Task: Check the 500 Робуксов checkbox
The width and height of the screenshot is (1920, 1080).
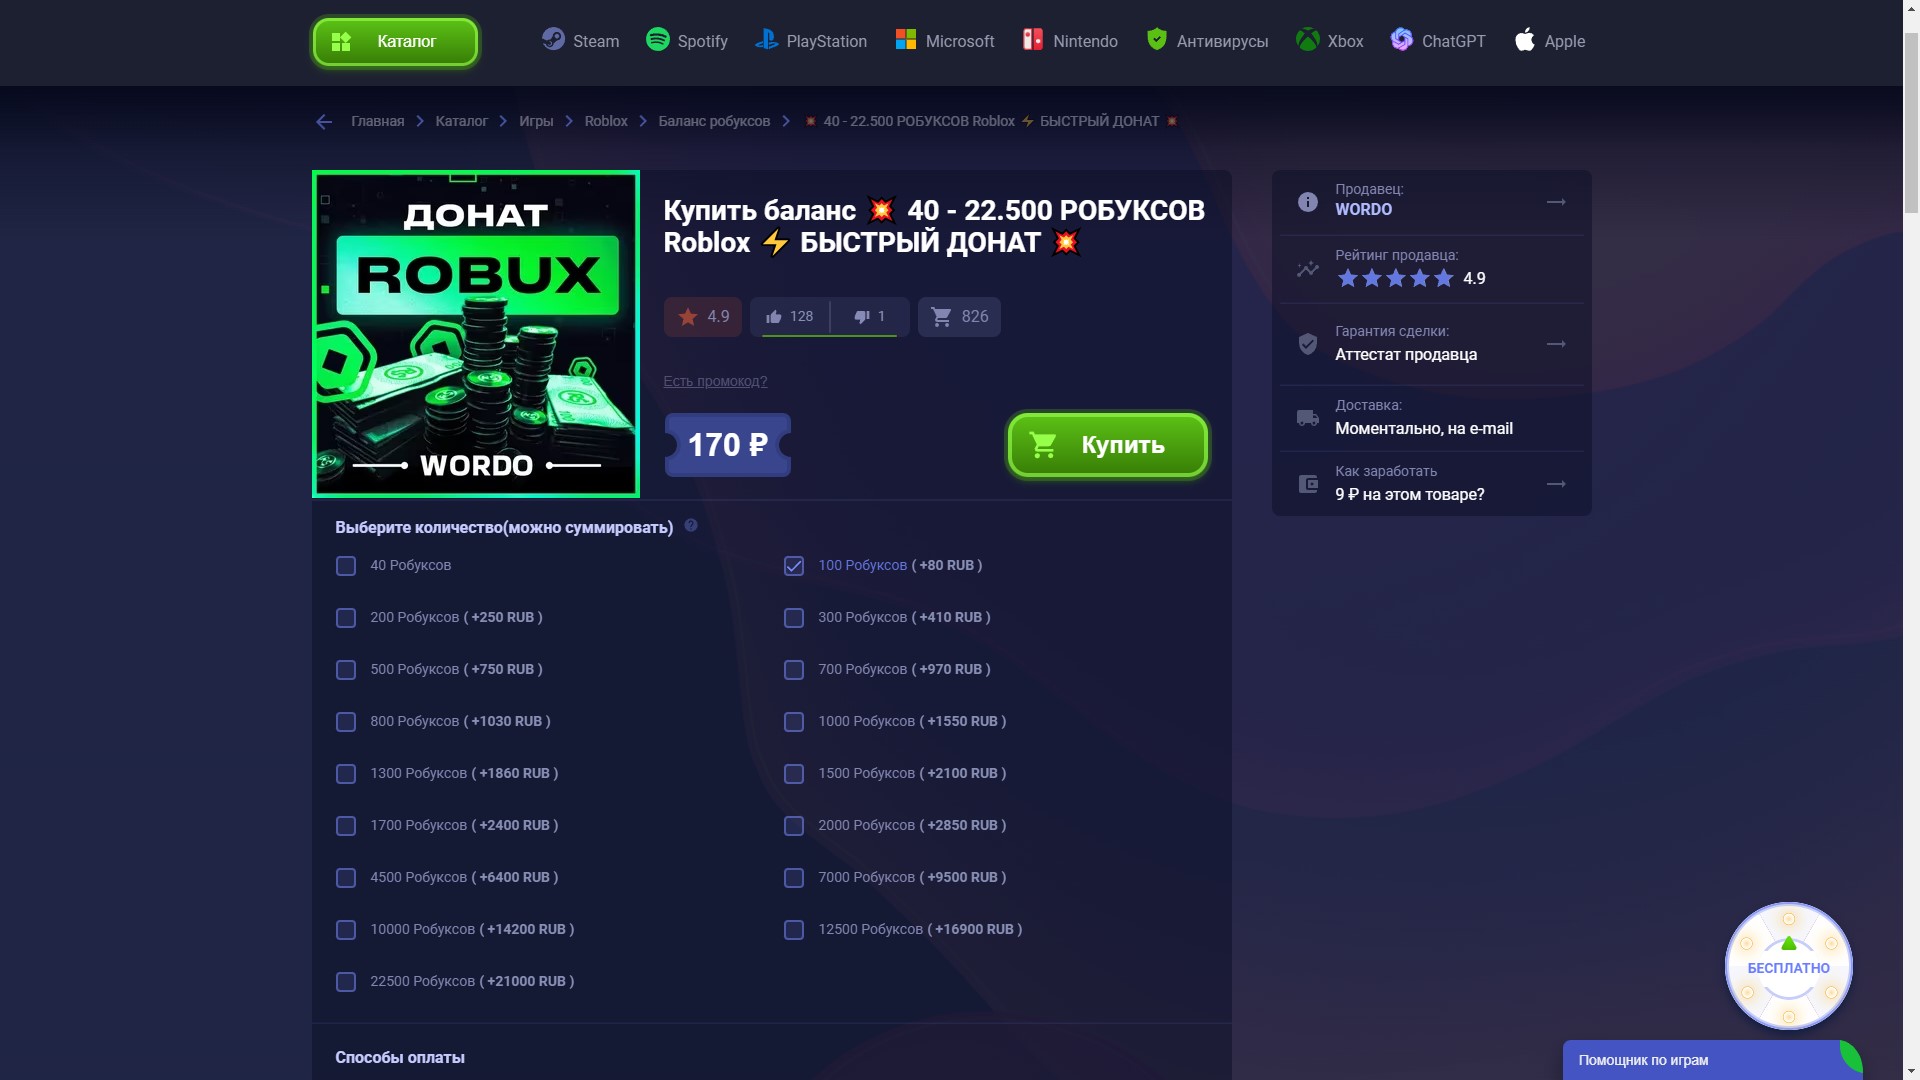Action: 346,670
